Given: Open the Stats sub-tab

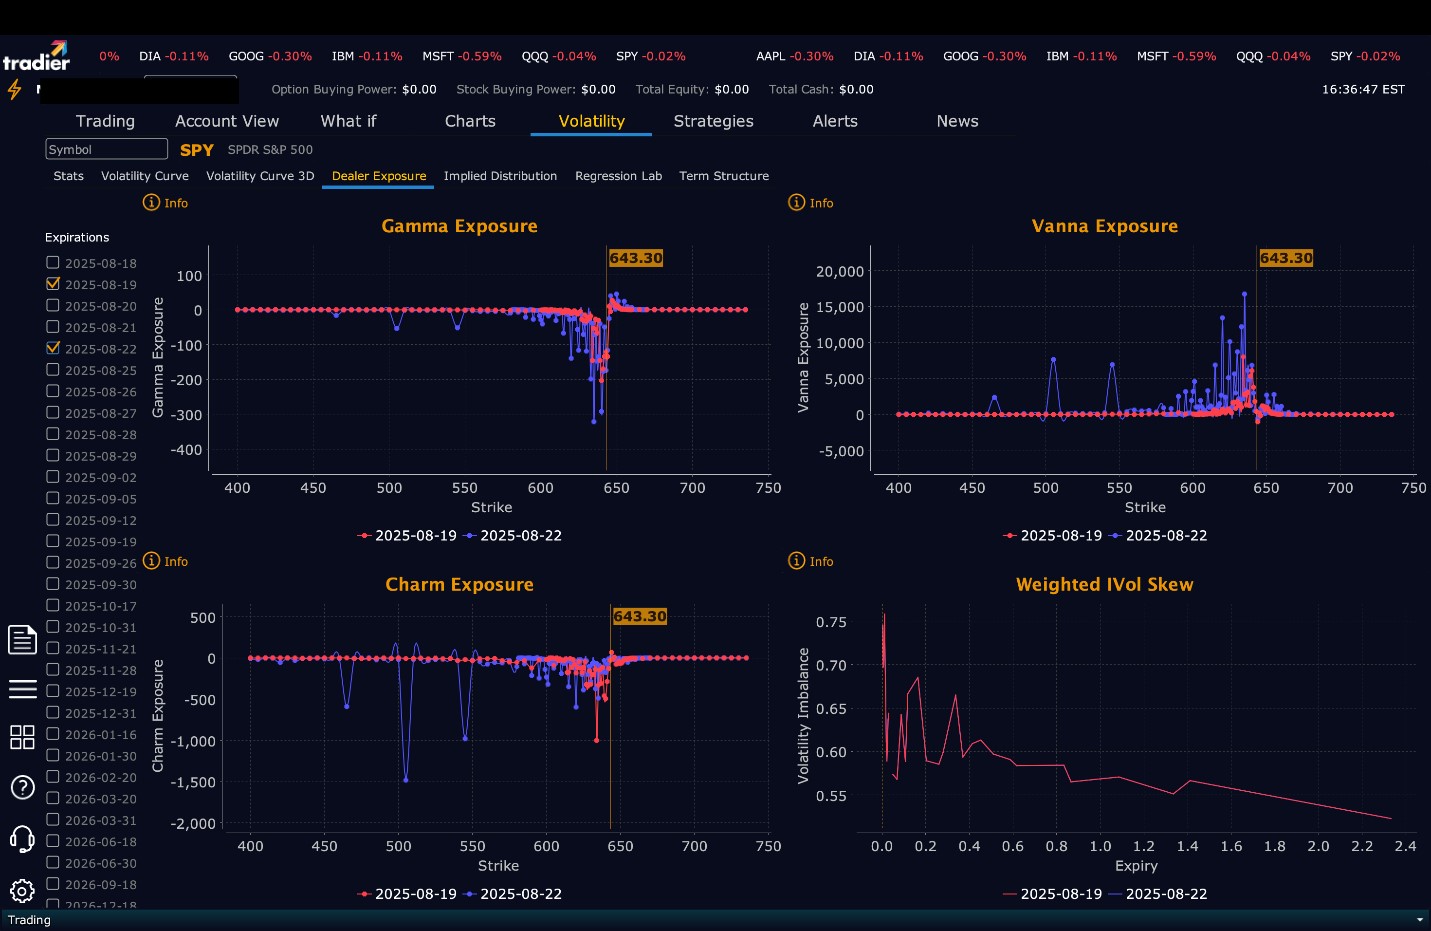Looking at the screenshot, I should click(x=69, y=176).
